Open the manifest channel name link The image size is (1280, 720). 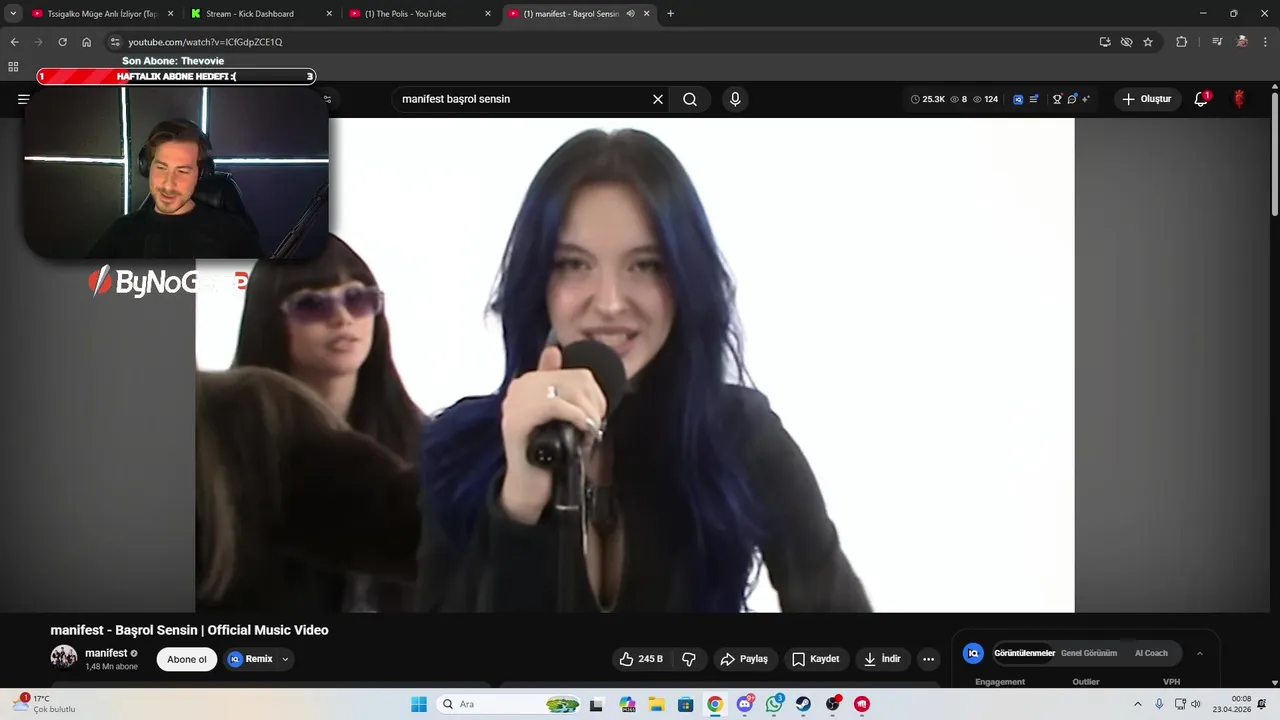[106, 653]
